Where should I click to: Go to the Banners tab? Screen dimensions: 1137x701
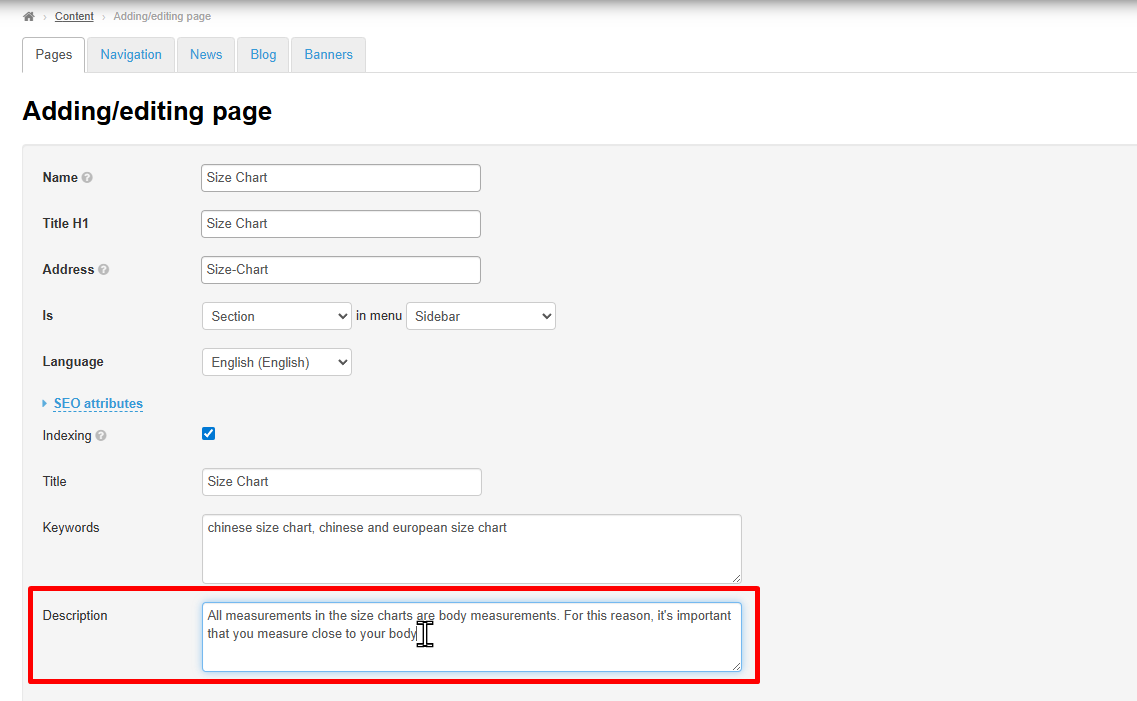click(x=328, y=55)
